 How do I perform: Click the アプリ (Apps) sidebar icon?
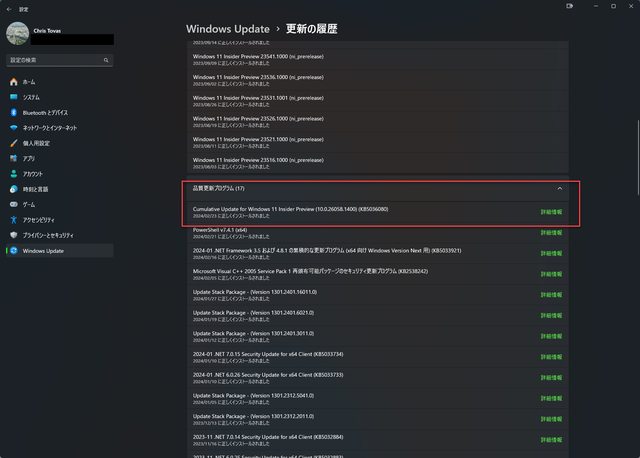coord(14,158)
